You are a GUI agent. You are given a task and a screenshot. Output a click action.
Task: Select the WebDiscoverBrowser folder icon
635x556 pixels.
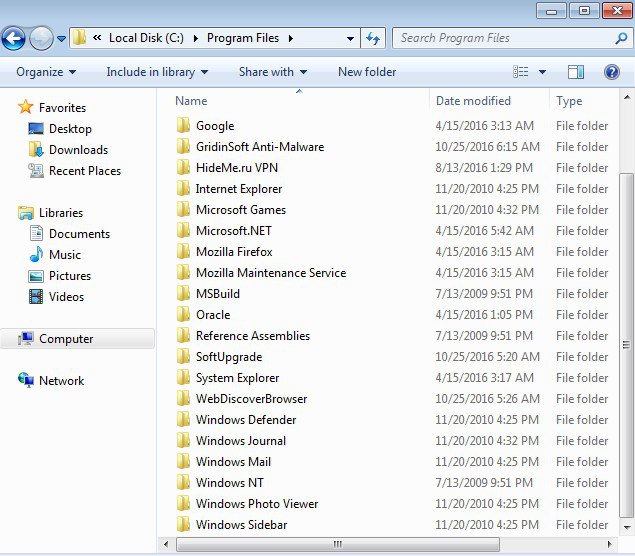click(183, 399)
